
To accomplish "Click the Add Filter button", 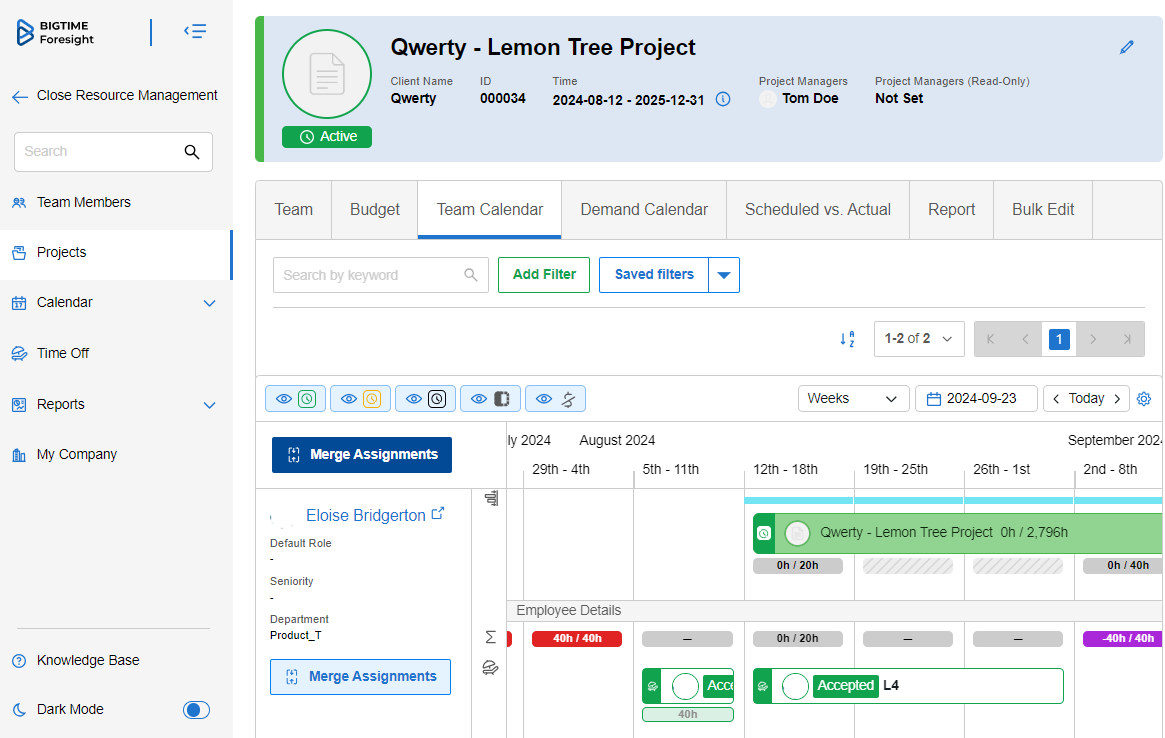I will tap(544, 275).
